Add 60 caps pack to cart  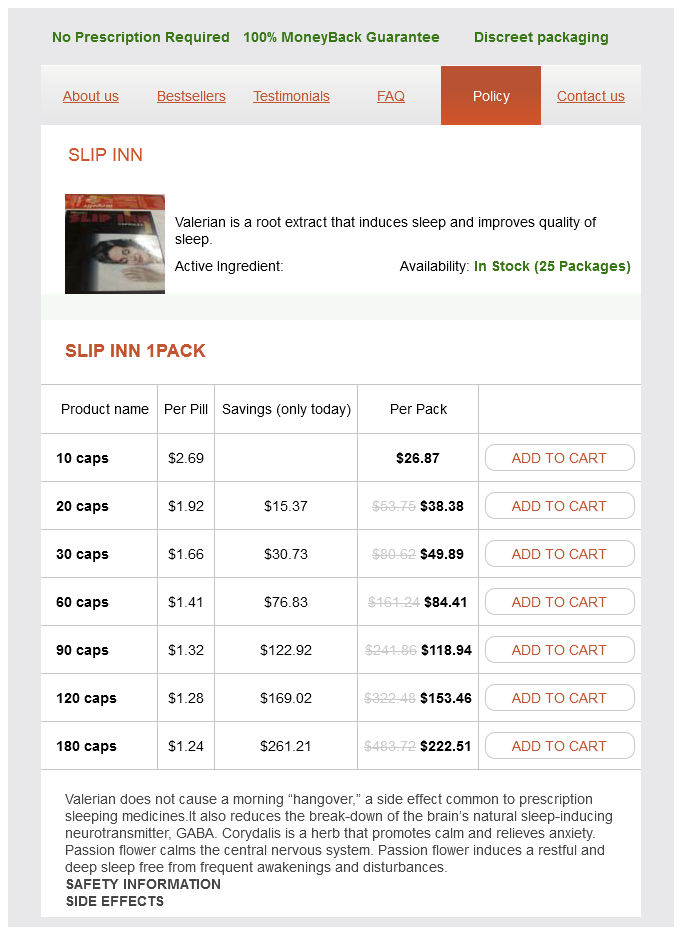(559, 602)
